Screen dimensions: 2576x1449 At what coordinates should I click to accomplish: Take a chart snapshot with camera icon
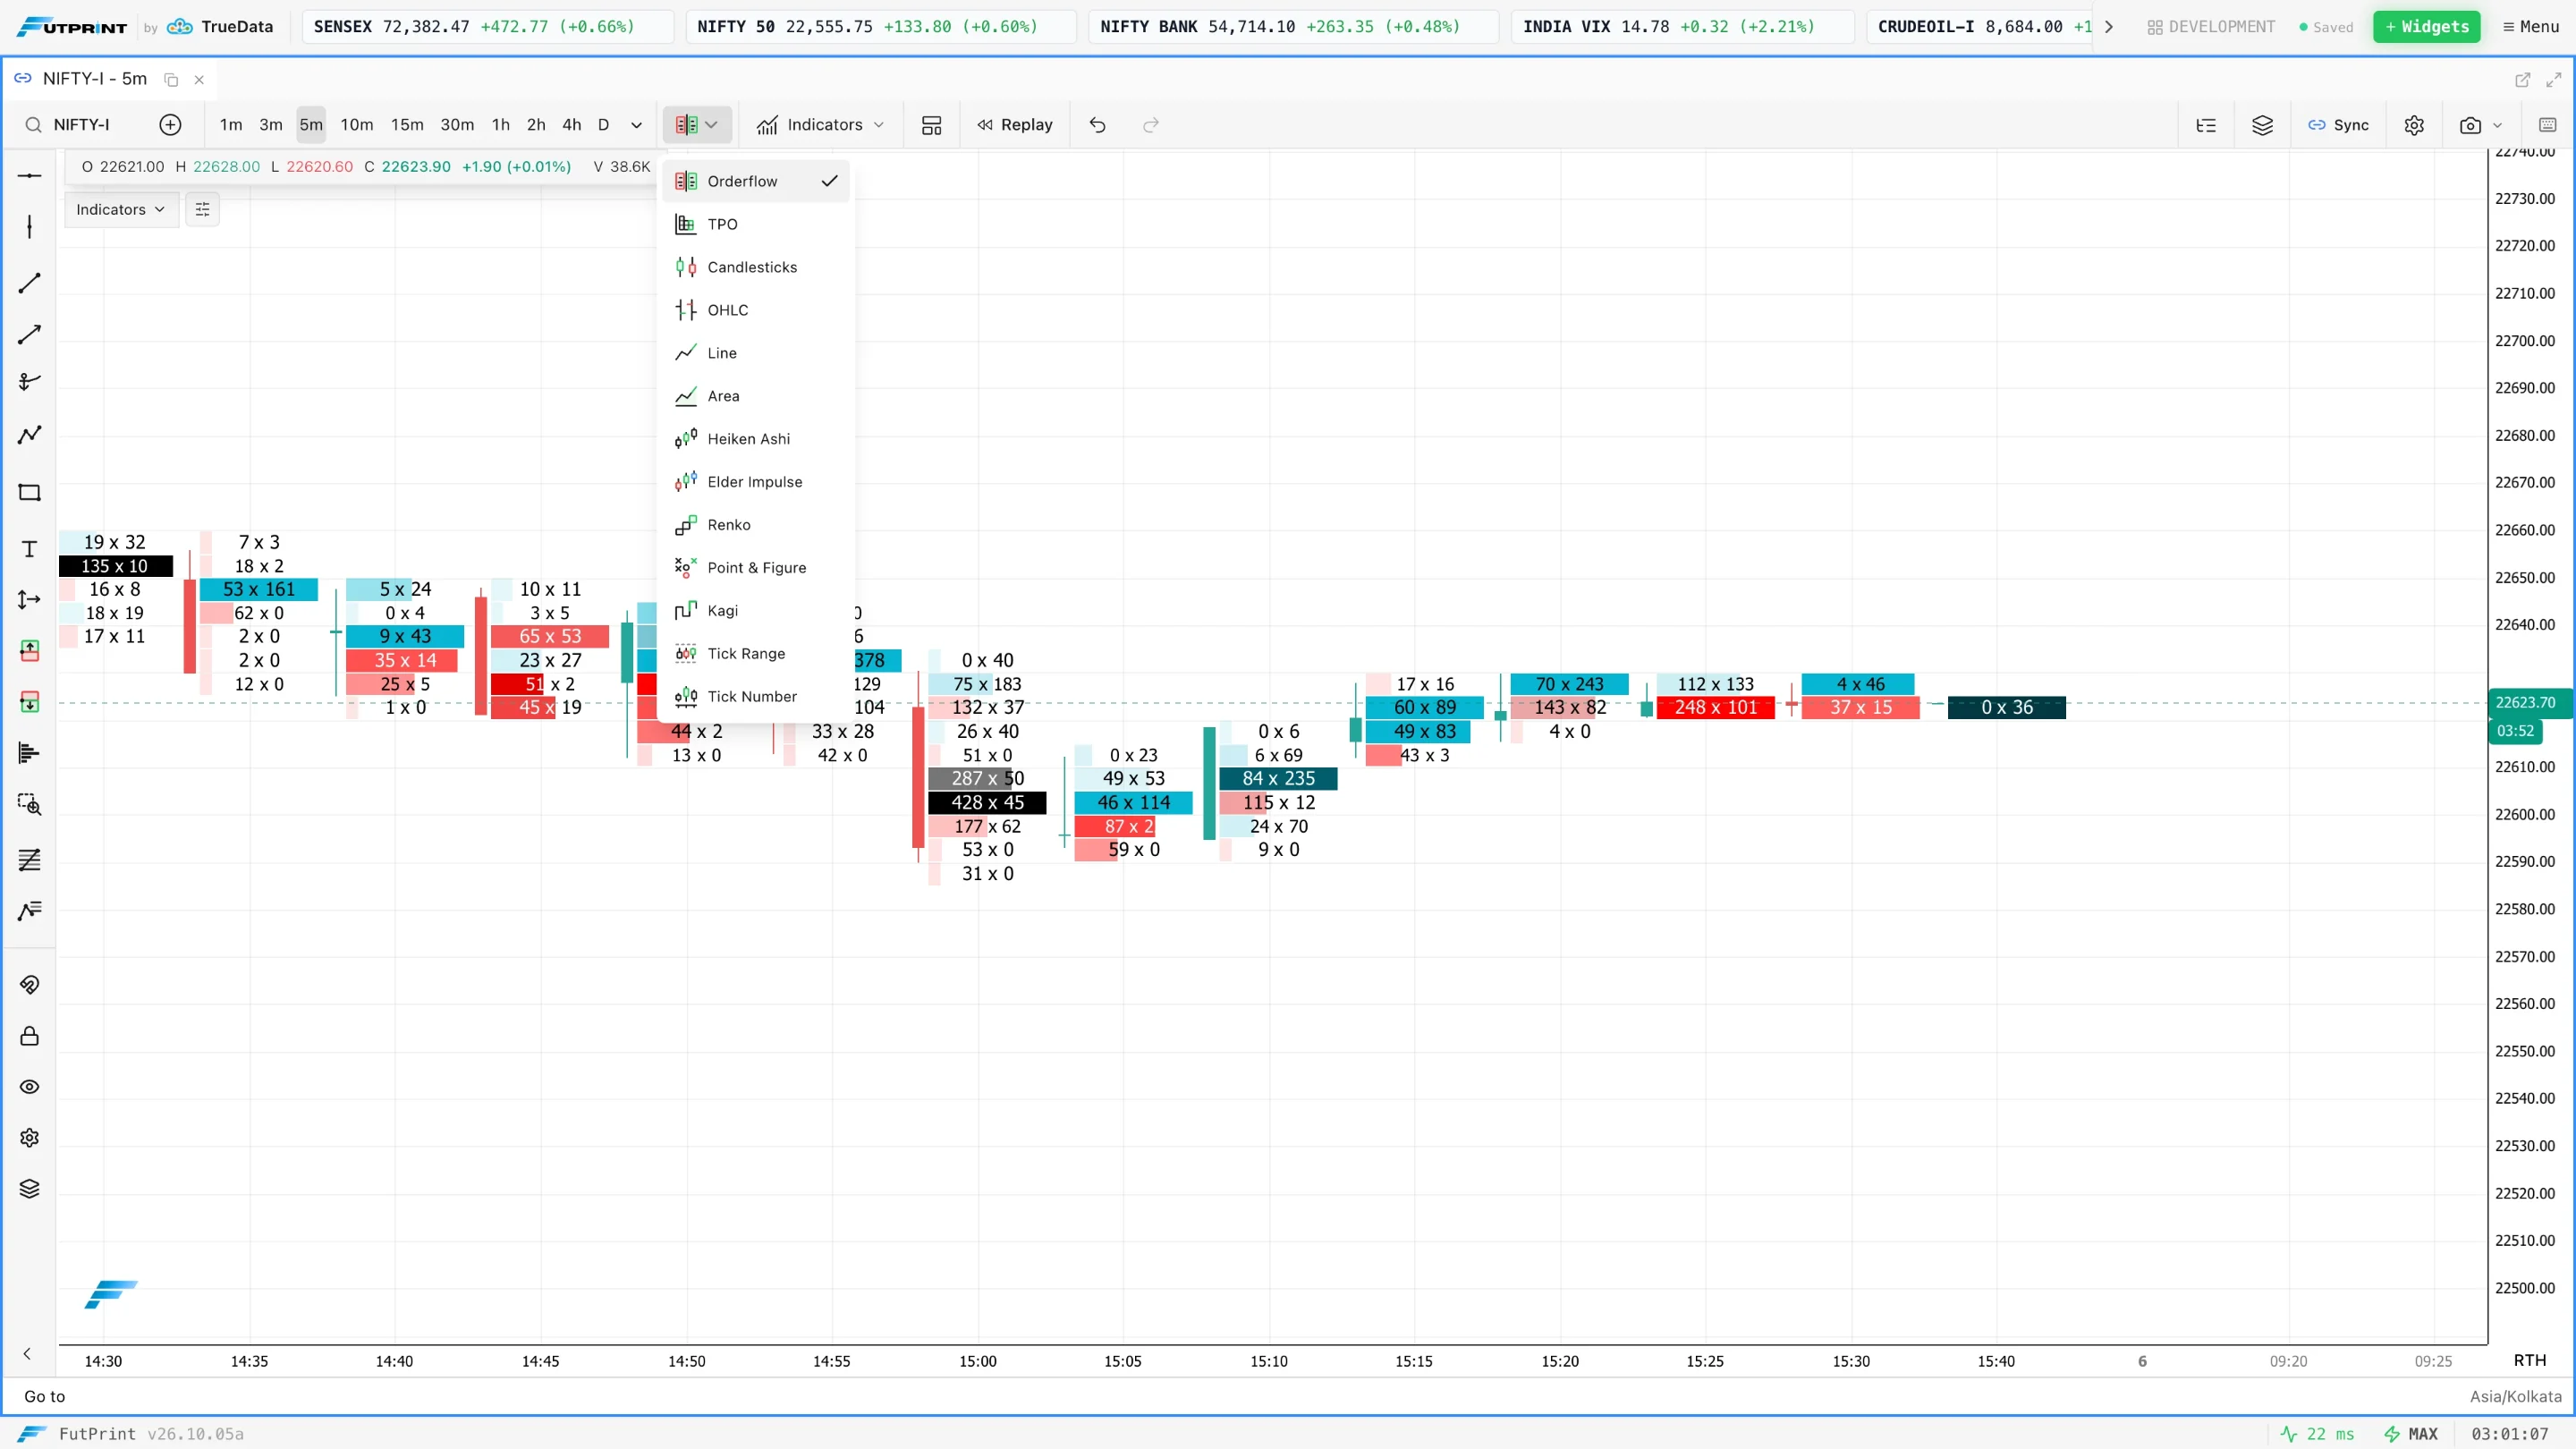tap(2470, 125)
